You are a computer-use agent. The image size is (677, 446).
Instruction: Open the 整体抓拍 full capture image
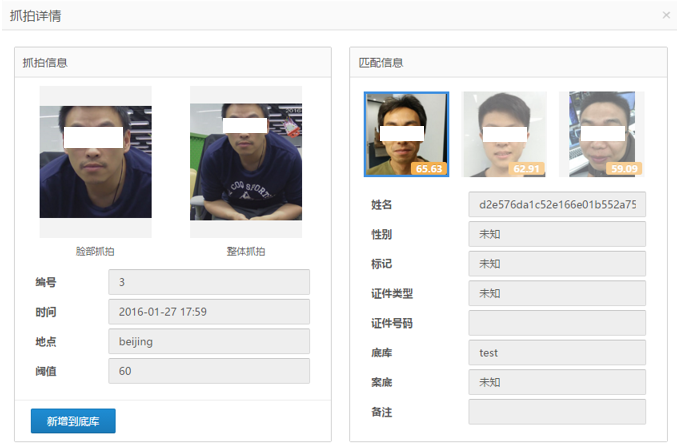pos(246,162)
